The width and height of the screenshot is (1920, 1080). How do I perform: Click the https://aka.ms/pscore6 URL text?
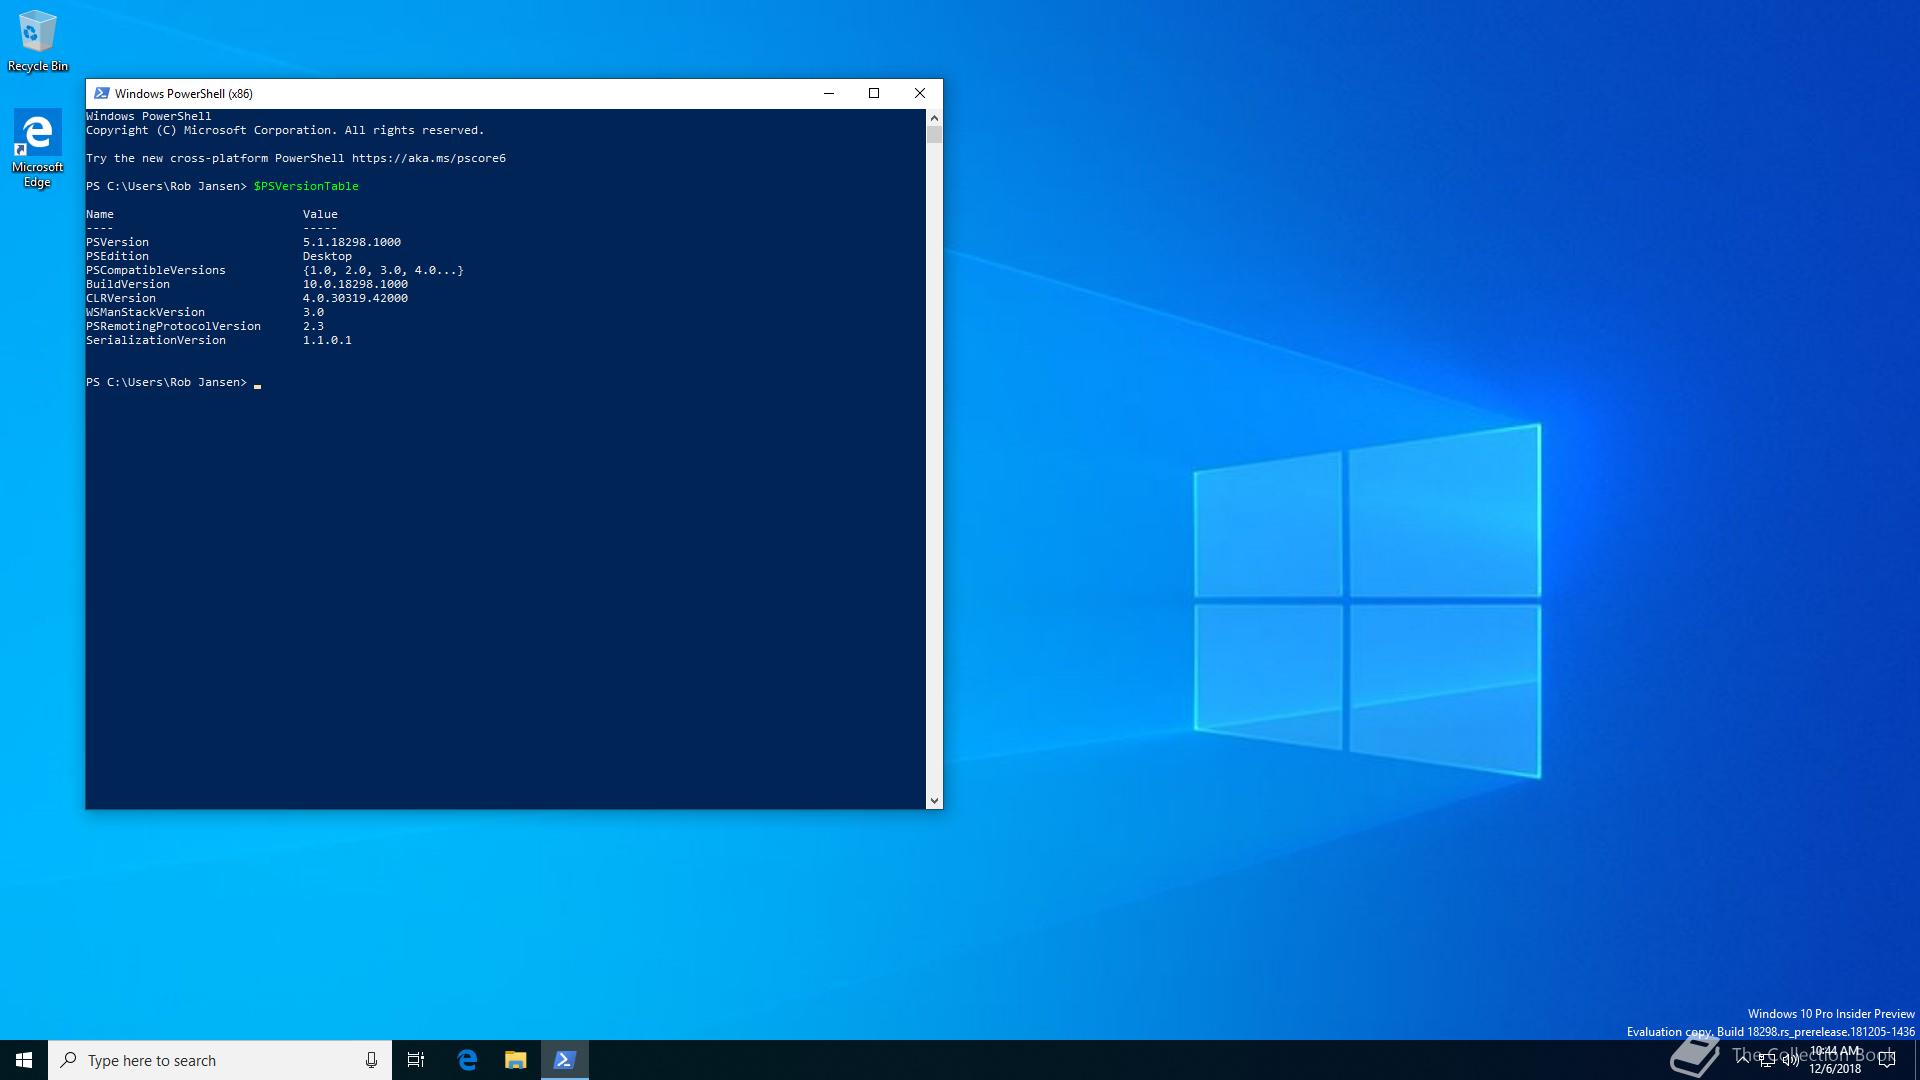point(429,158)
